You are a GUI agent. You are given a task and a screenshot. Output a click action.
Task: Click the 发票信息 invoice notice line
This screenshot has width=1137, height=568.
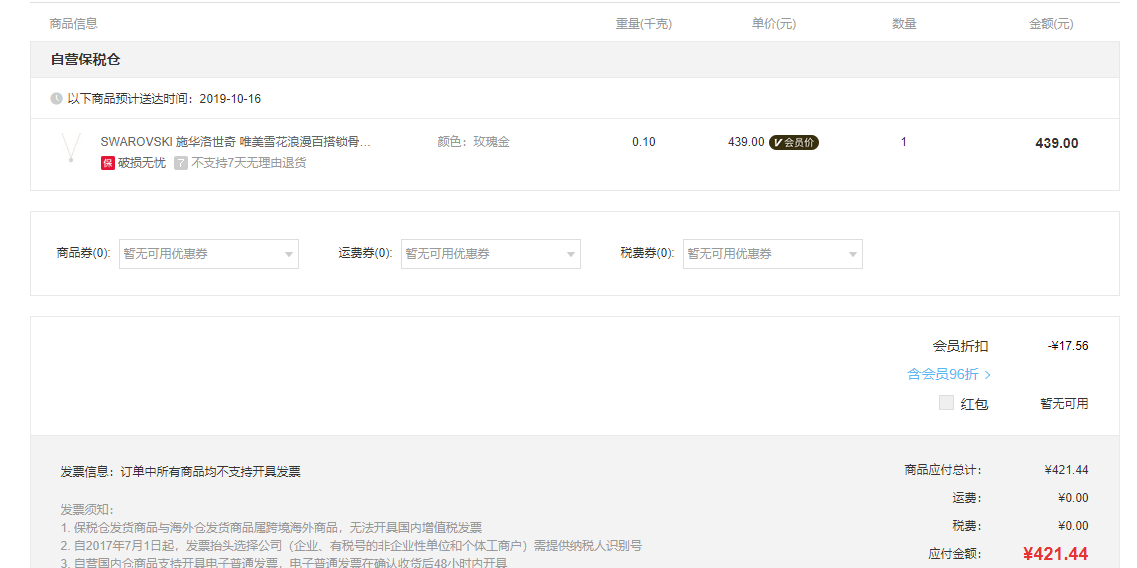click(x=181, y=472)
